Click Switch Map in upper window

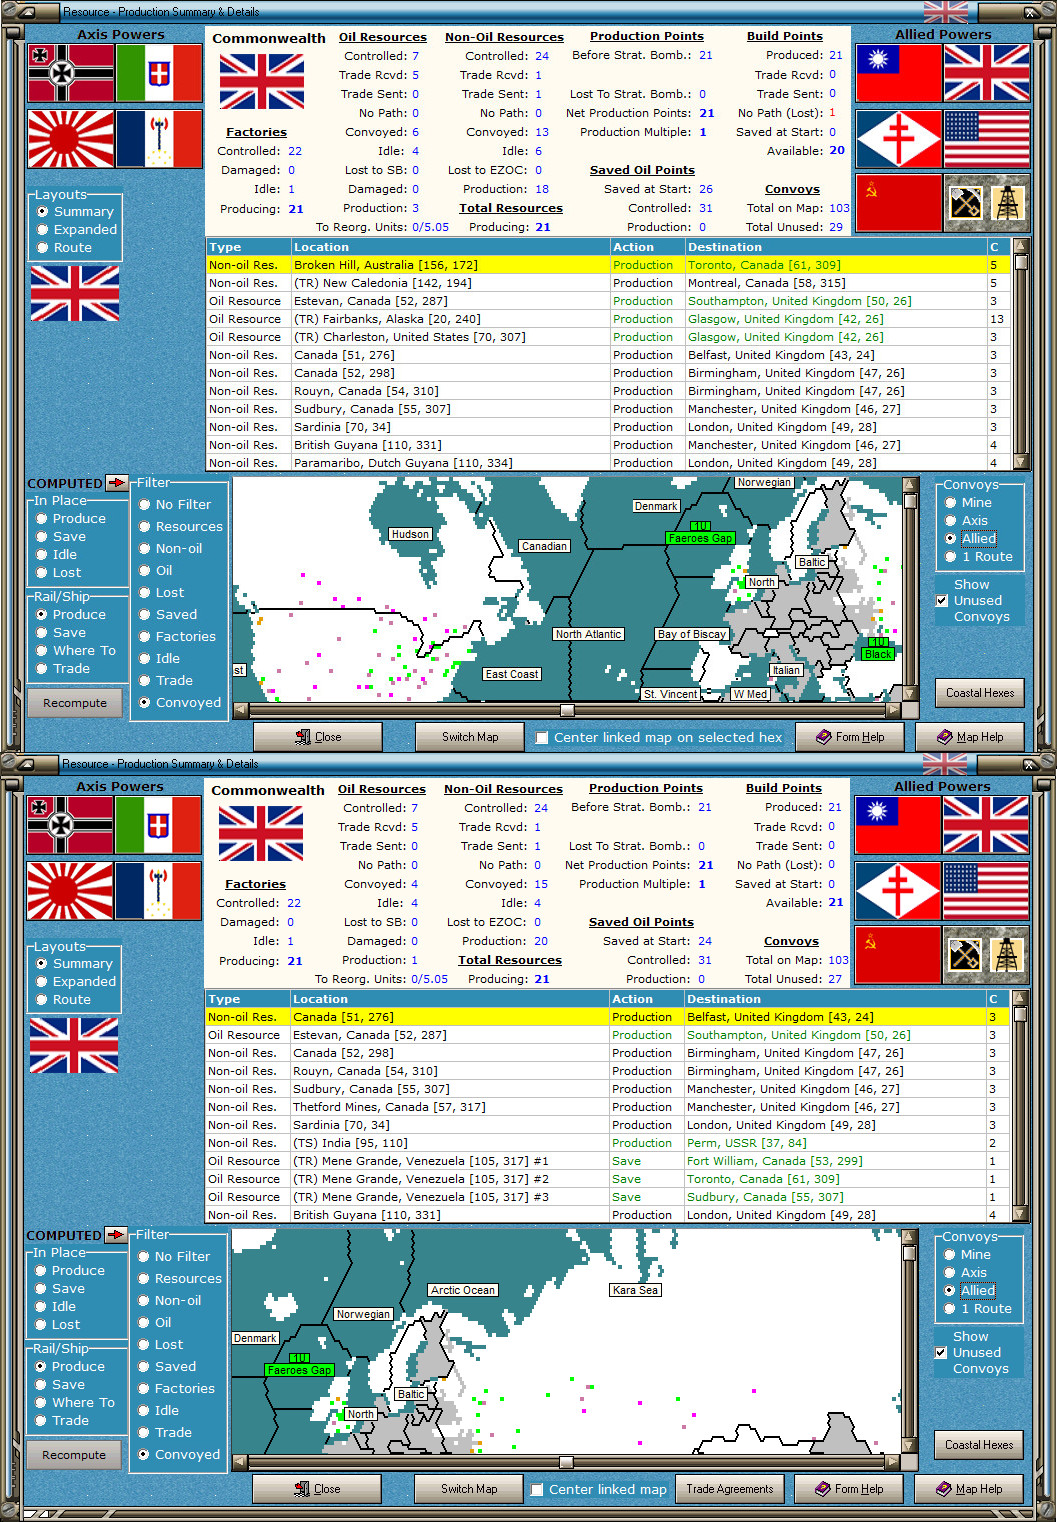(470, 737)
